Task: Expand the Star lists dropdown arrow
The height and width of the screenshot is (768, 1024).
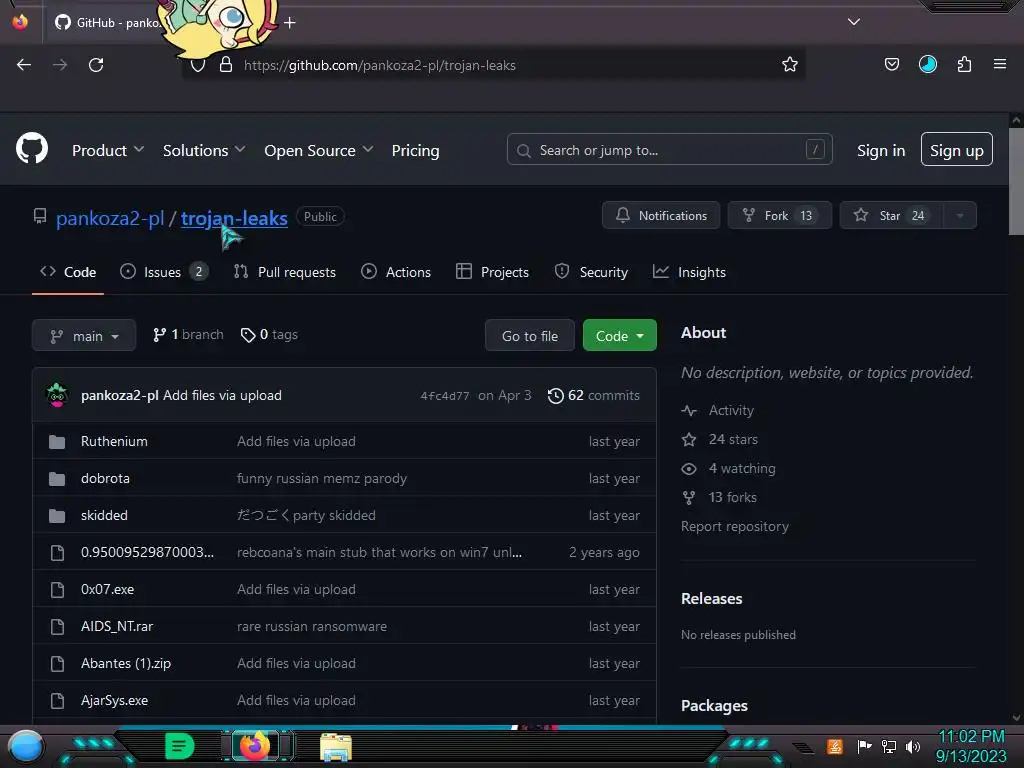Action: (x=960, y=216)
